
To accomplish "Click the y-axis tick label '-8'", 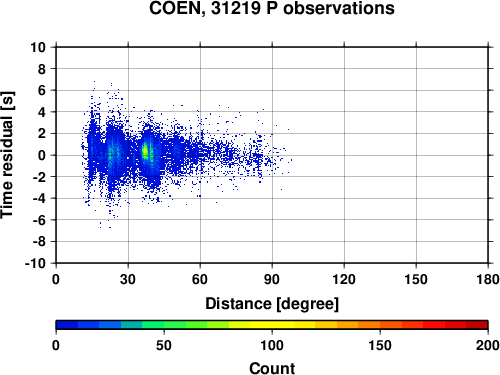I will pyautogui.click(x=39, y=242).
